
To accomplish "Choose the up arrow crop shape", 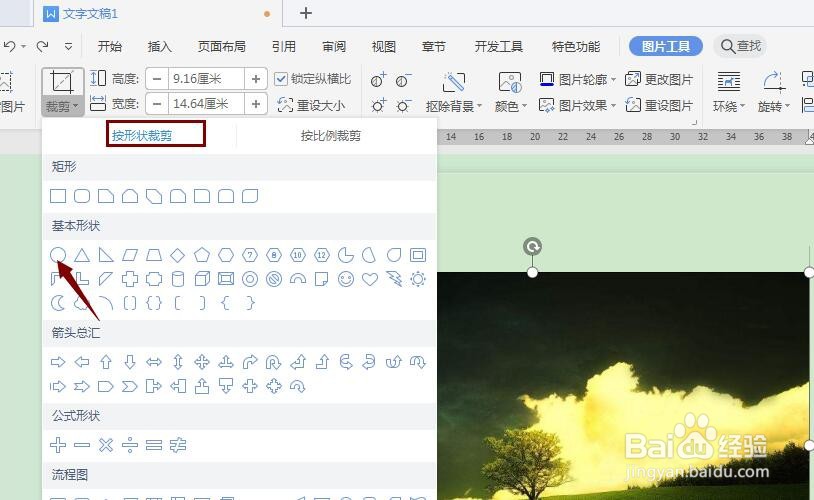I will 106,362.
